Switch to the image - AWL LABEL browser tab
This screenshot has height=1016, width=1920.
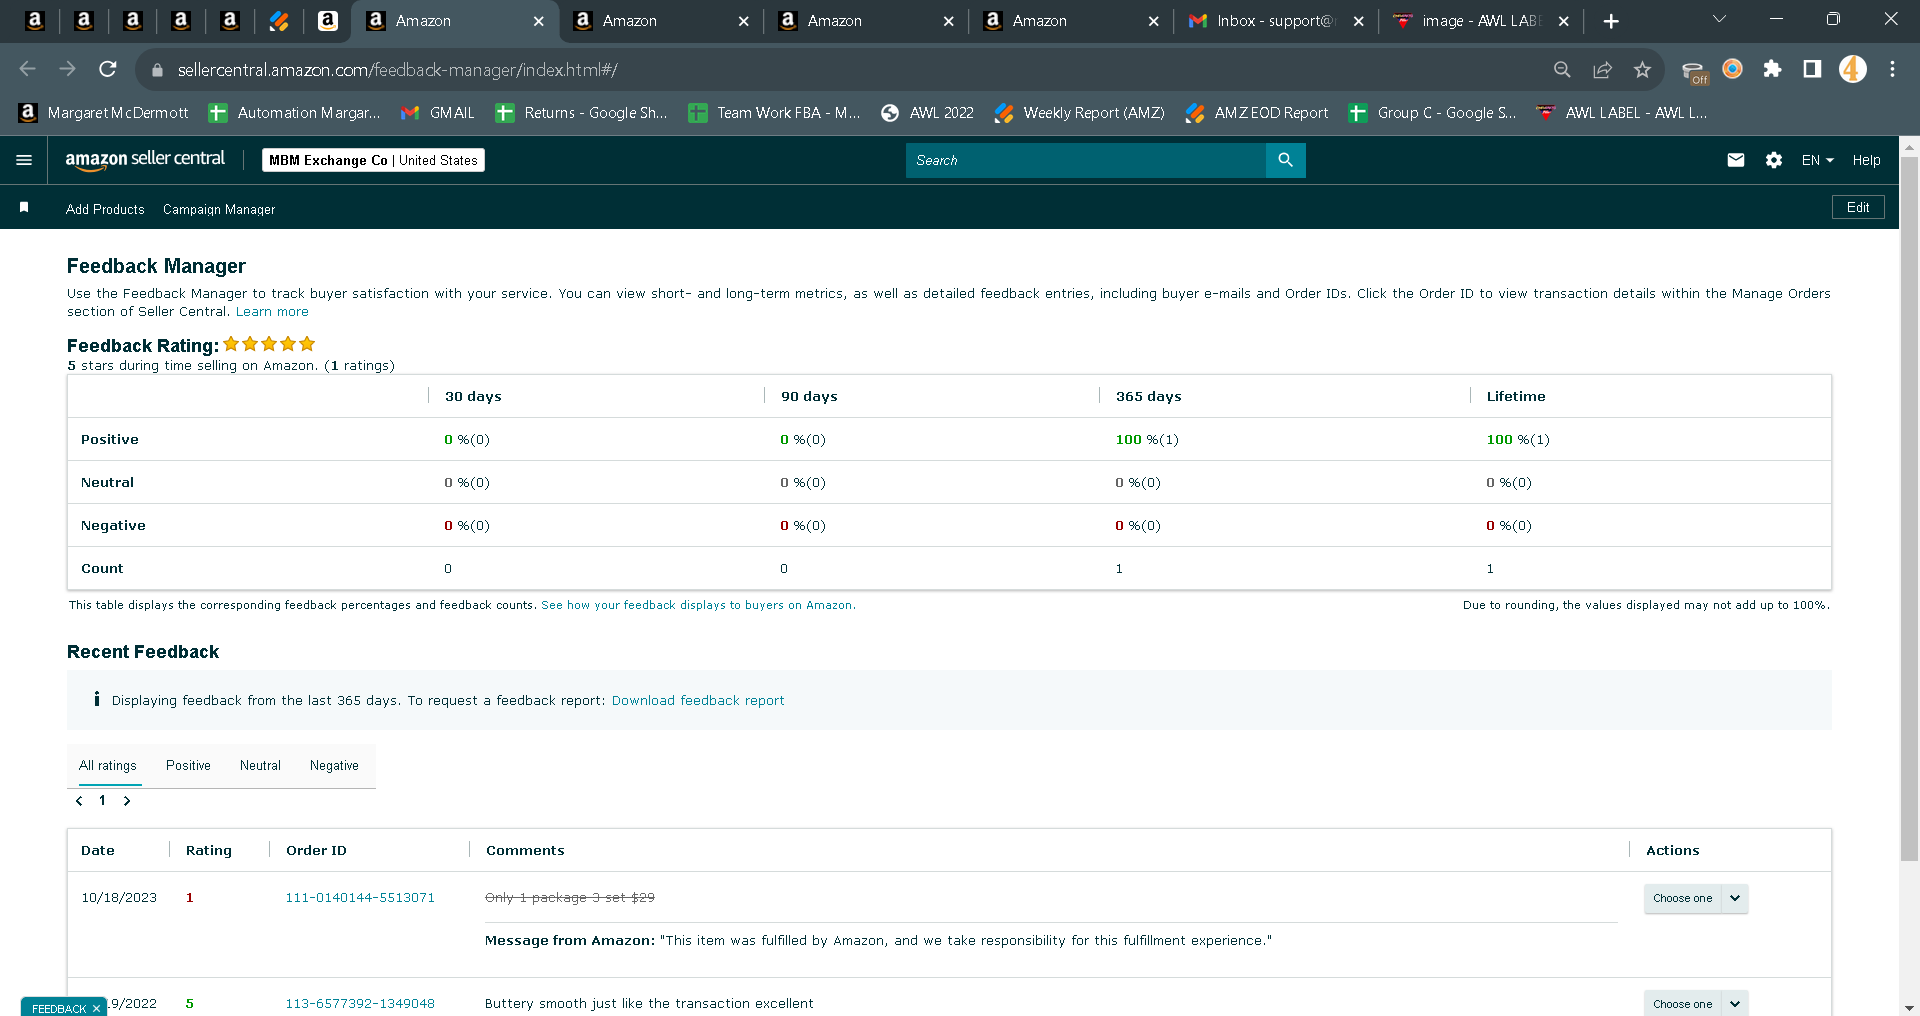click(x=1481, y=21)
